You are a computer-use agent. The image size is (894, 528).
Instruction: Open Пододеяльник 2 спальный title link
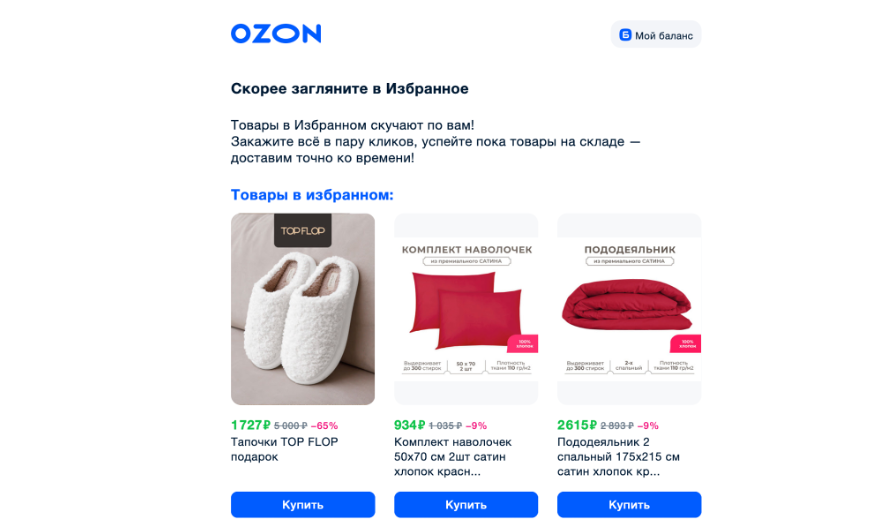click(x=618, y=457)
